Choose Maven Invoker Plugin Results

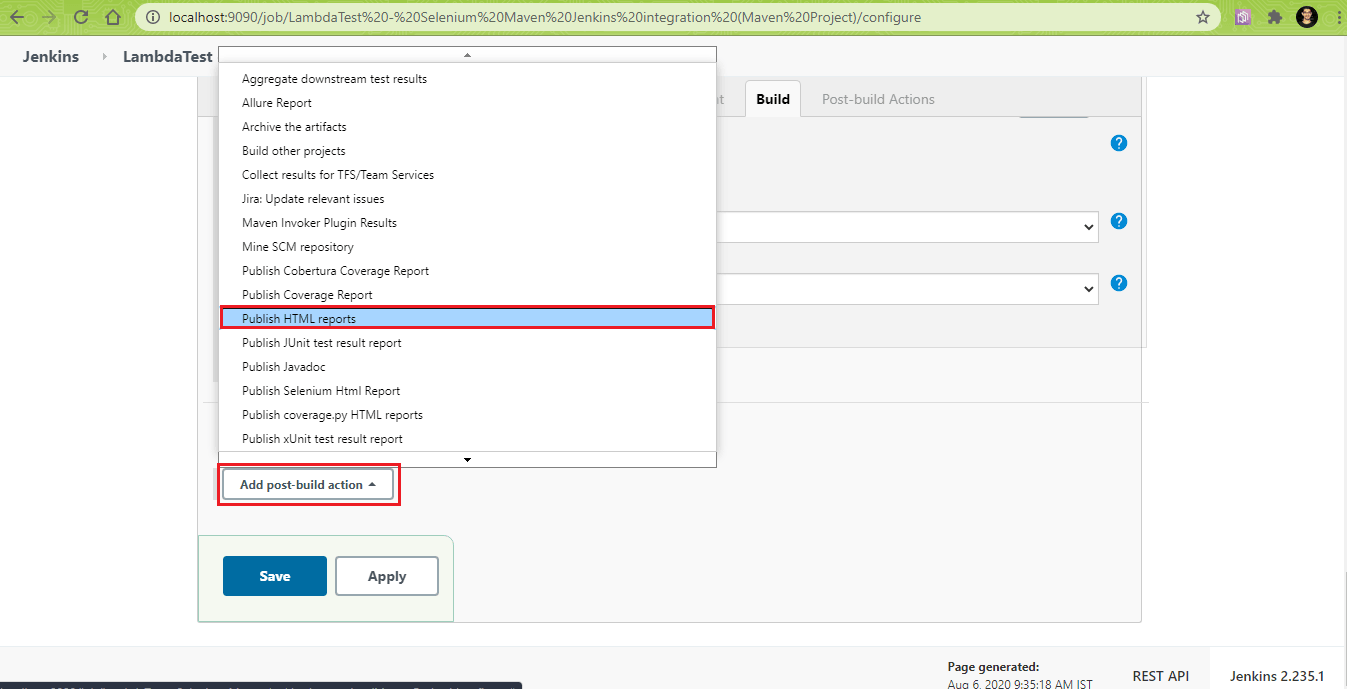click(x=467, y=223)
